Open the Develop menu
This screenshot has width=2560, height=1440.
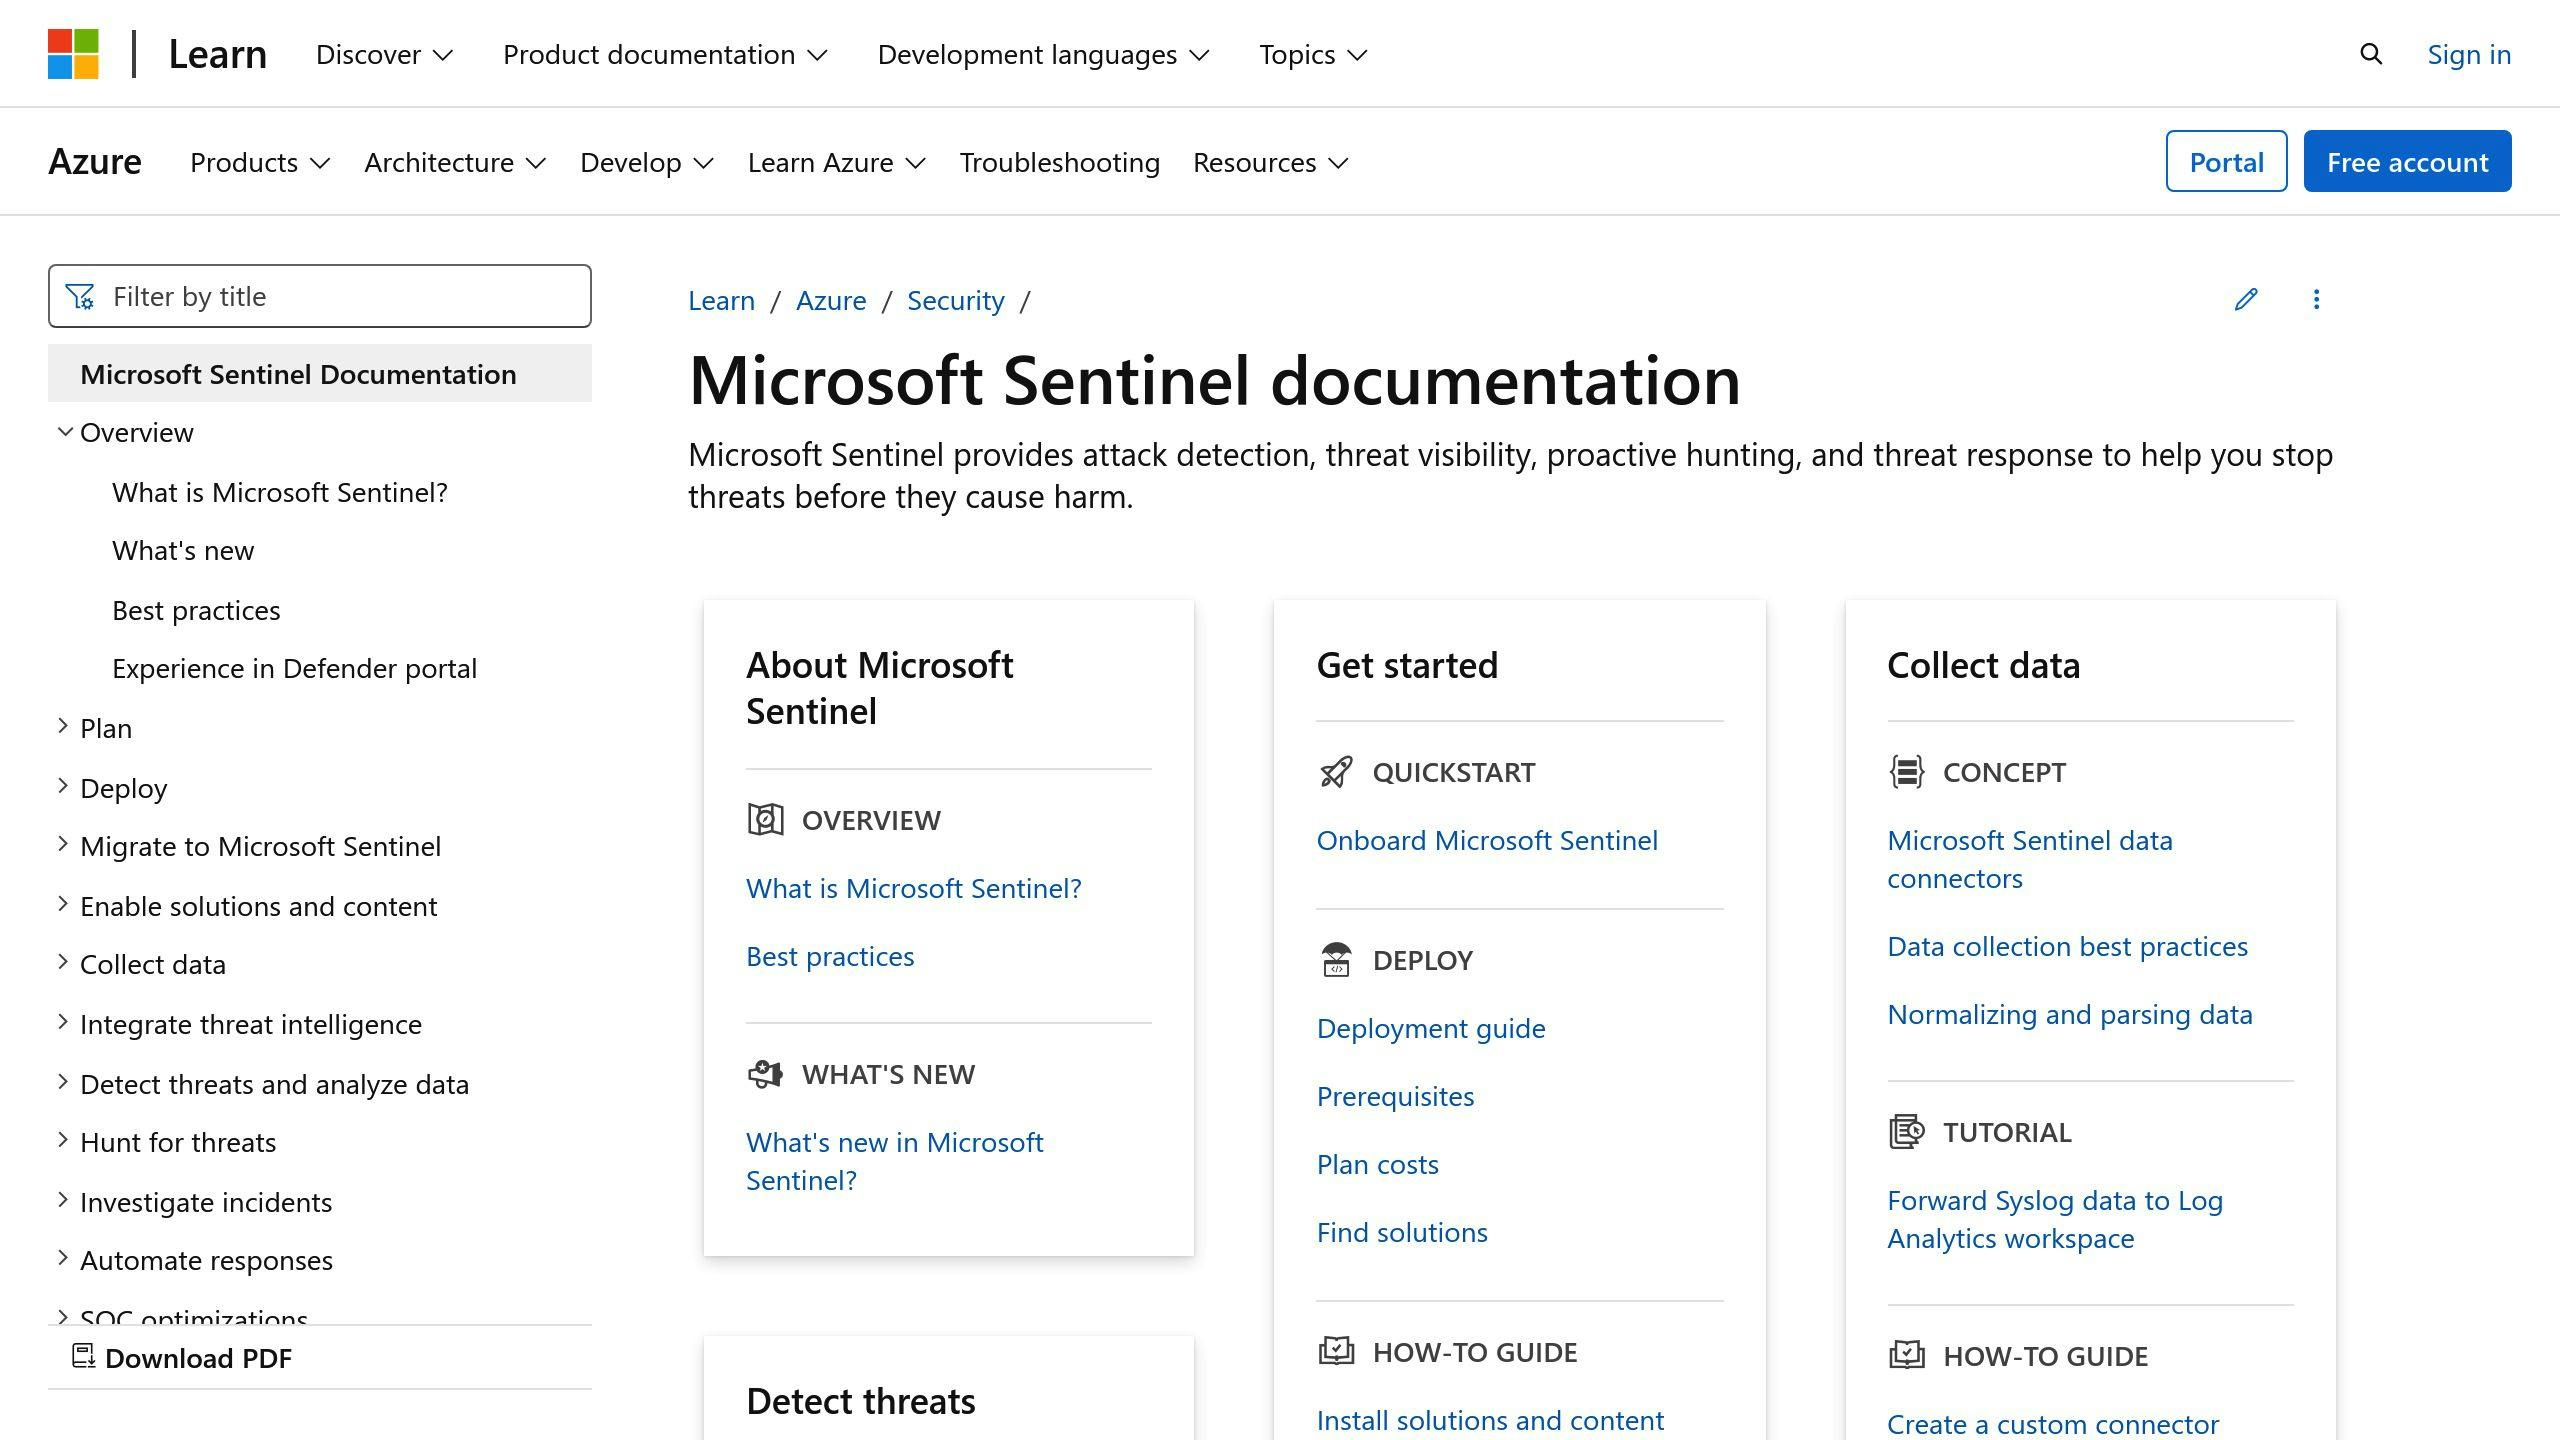click(x=647, y=162)
